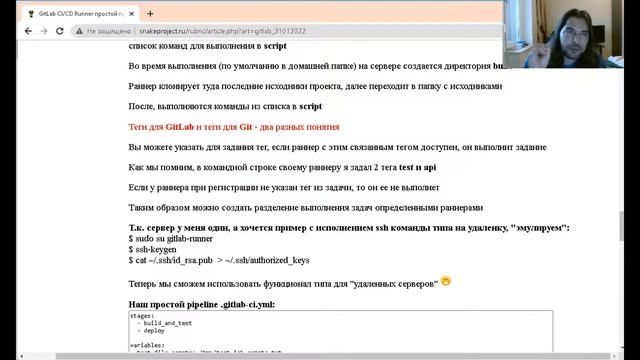The width and height of the screenshot is (640, 360).
Task: Click the vertical scrollbar thumb on the right
Action: pyautogui.click(x=621, y=226)
